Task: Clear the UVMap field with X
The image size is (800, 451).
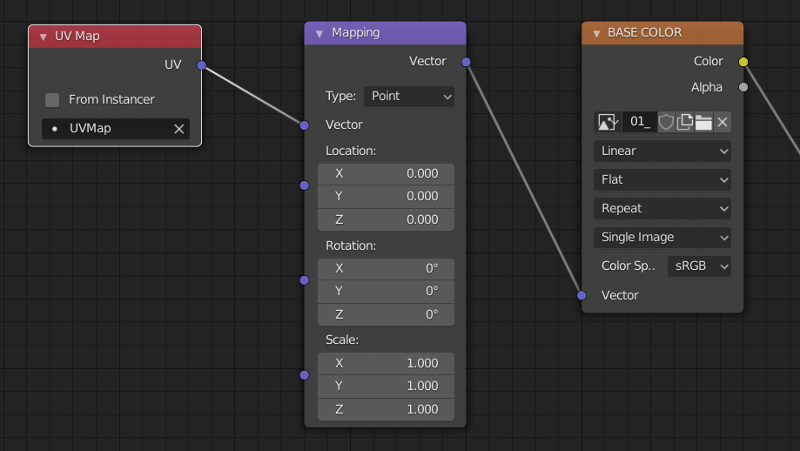Action: click(180, 129)
